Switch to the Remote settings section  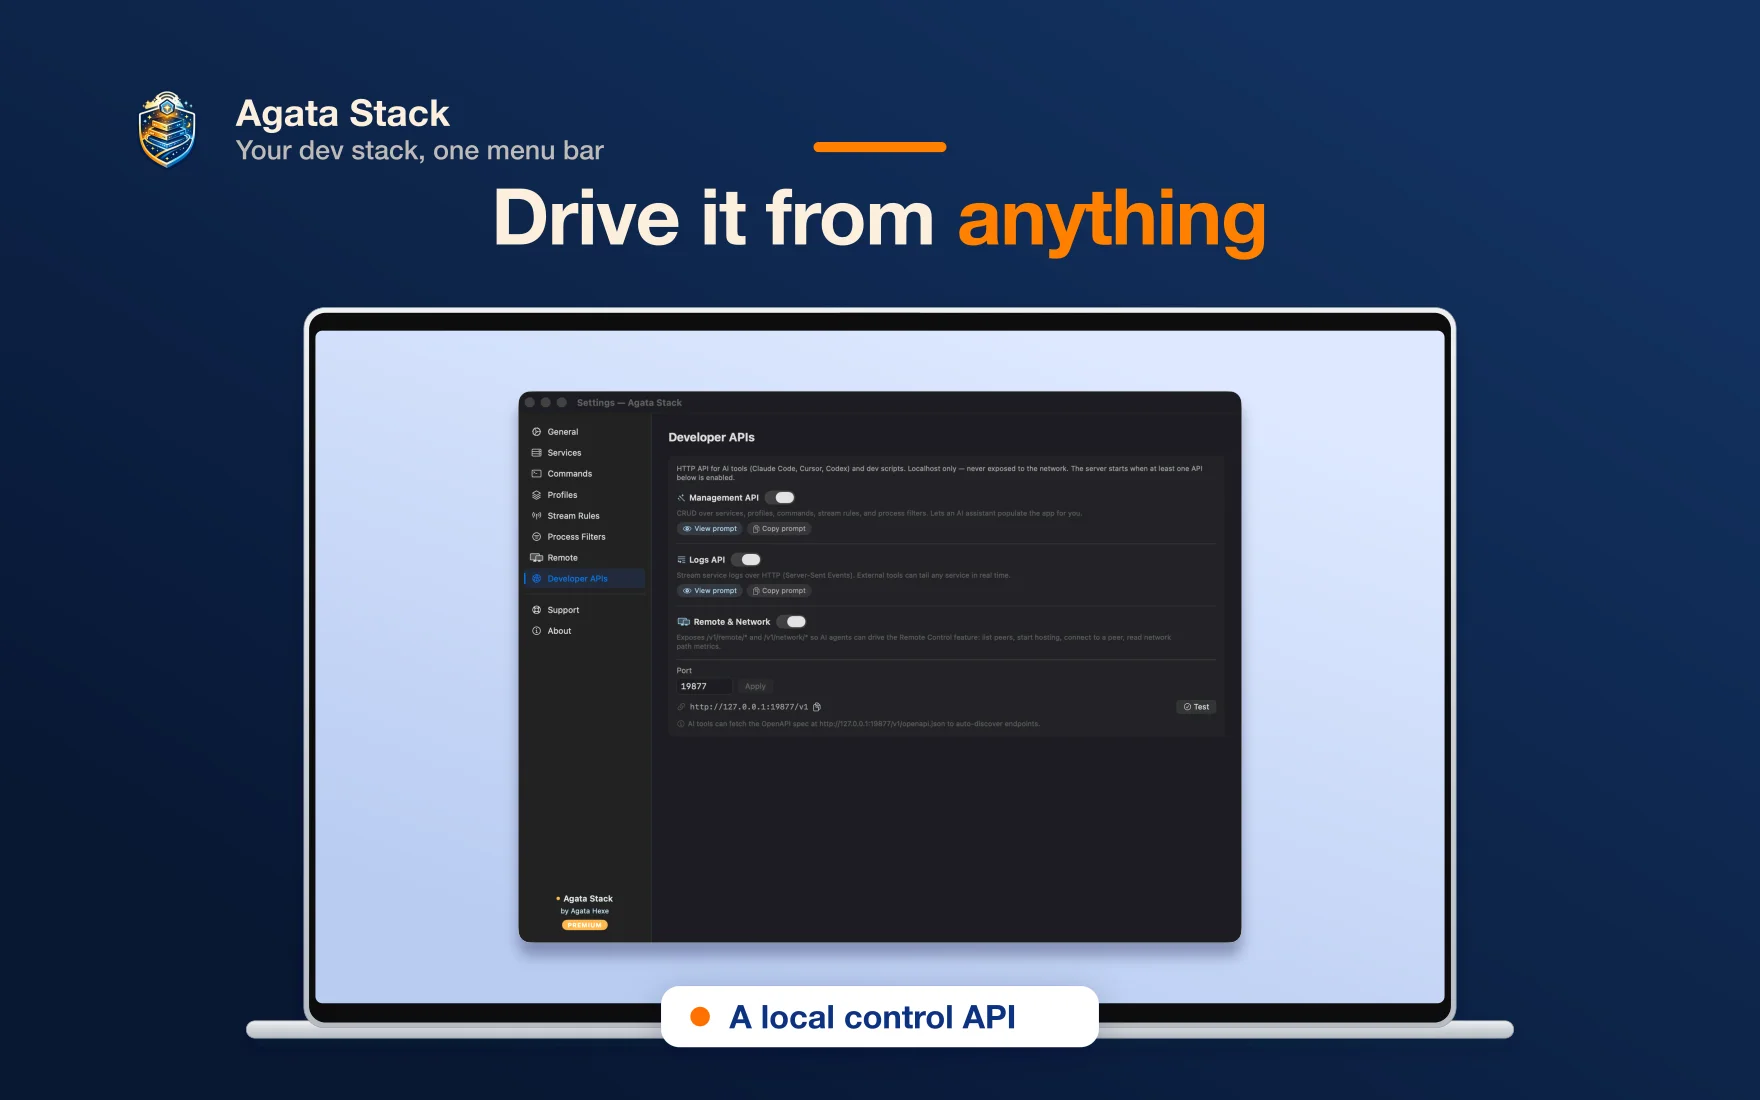[x=585, y=558]
